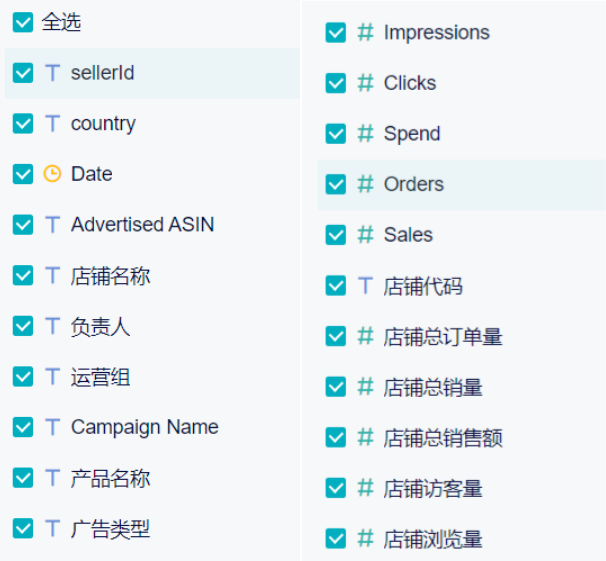Click the number icon beside Impressions
606x561 pixels.
[365, 33]
